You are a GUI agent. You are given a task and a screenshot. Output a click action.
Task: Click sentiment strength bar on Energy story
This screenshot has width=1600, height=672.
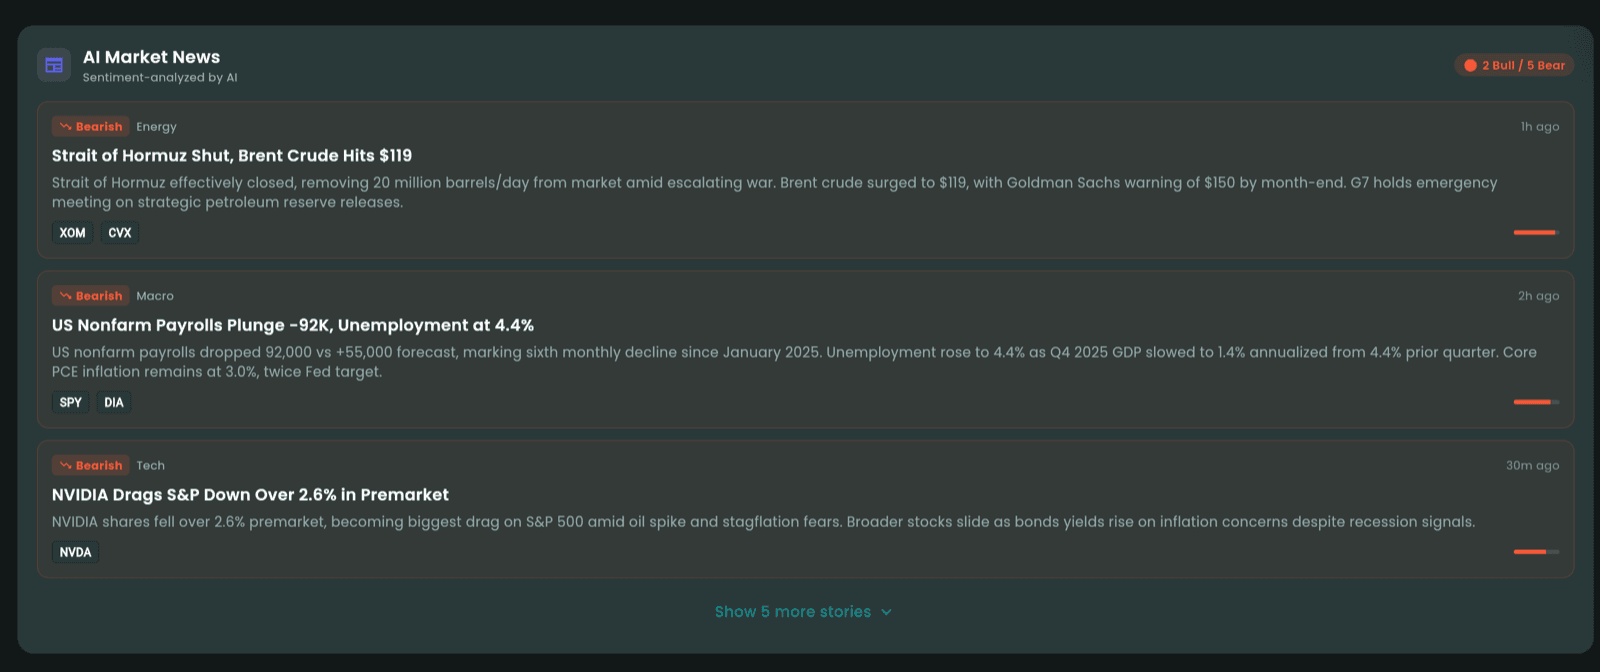pos(1536,233)
